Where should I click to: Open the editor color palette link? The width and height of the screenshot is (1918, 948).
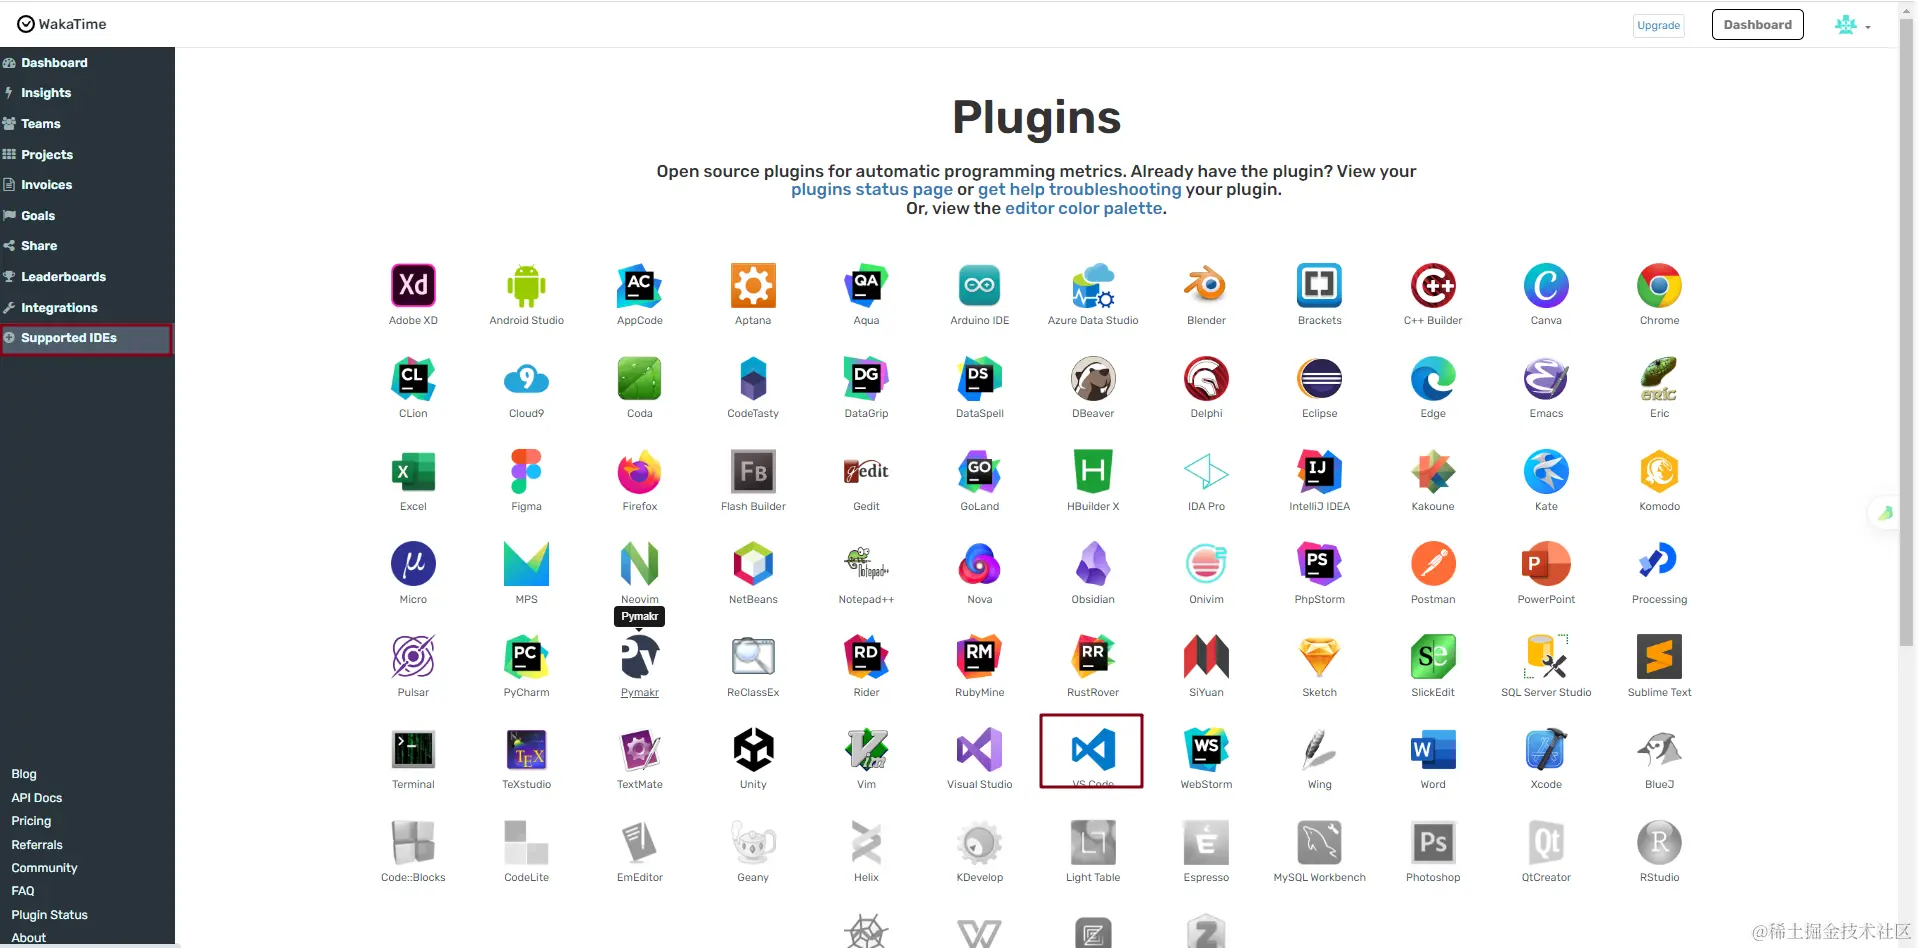[x=1083, y=208]
